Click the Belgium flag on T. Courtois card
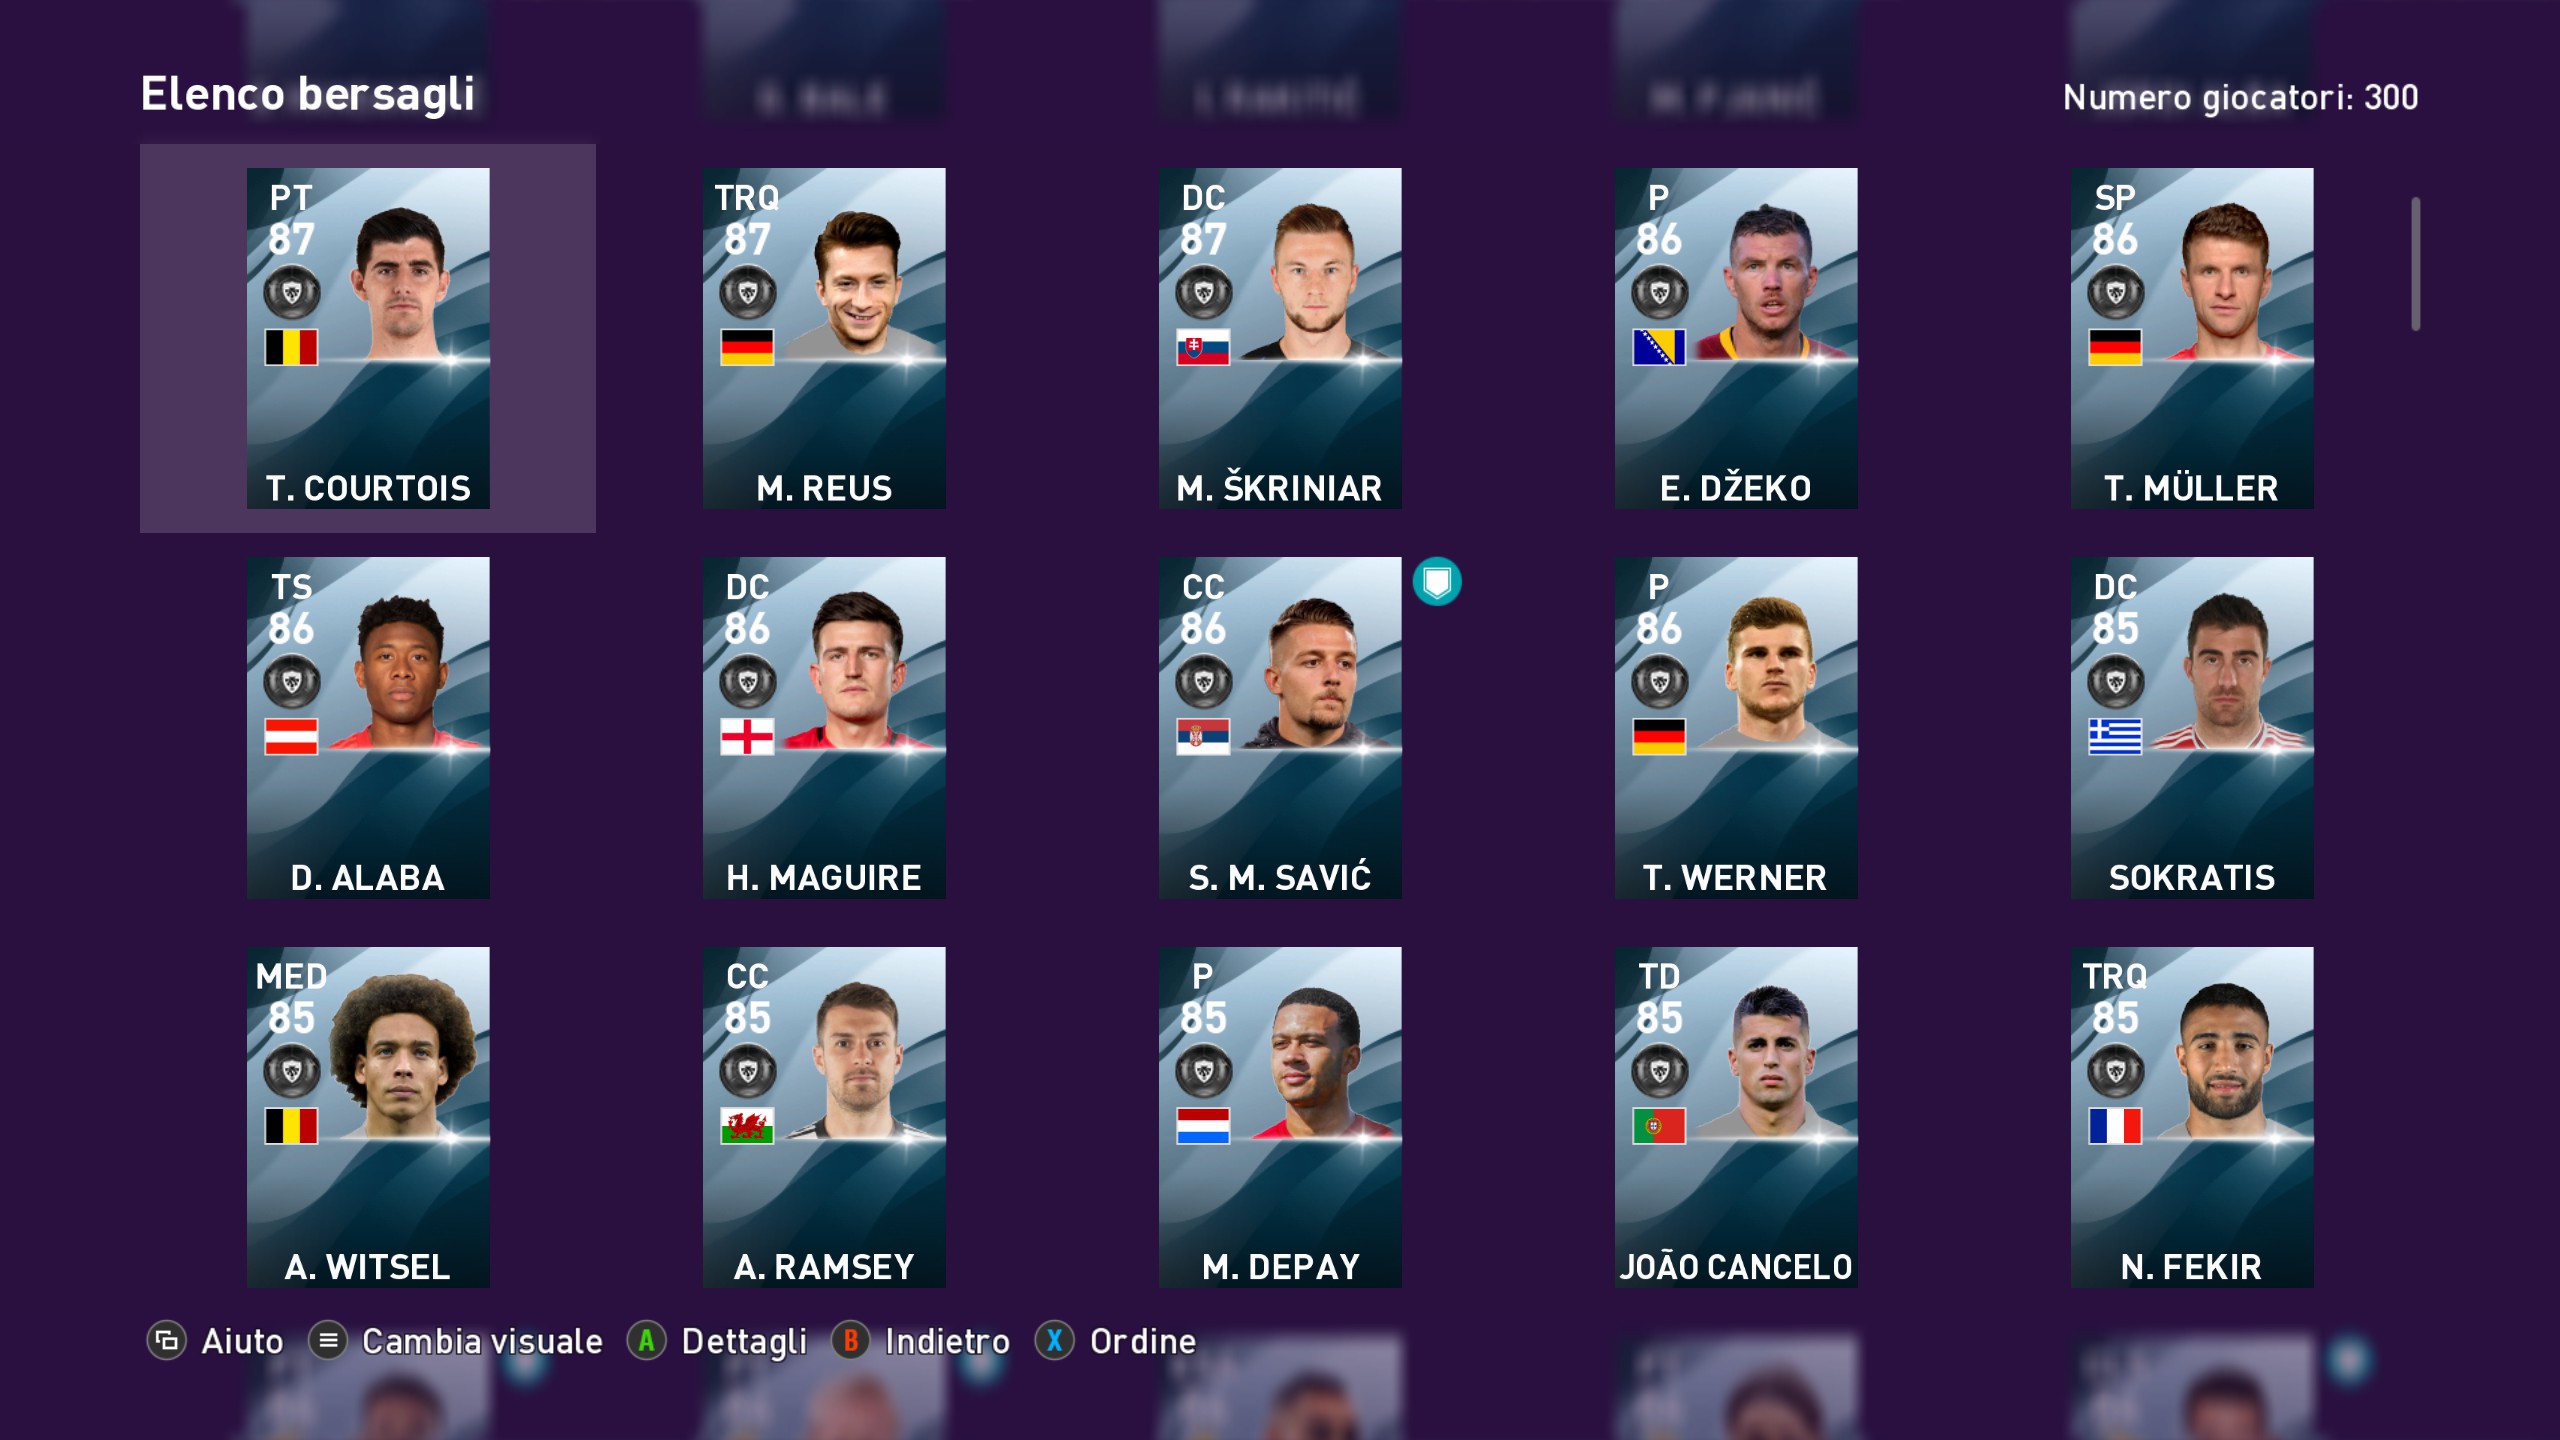 coord(291,347)
